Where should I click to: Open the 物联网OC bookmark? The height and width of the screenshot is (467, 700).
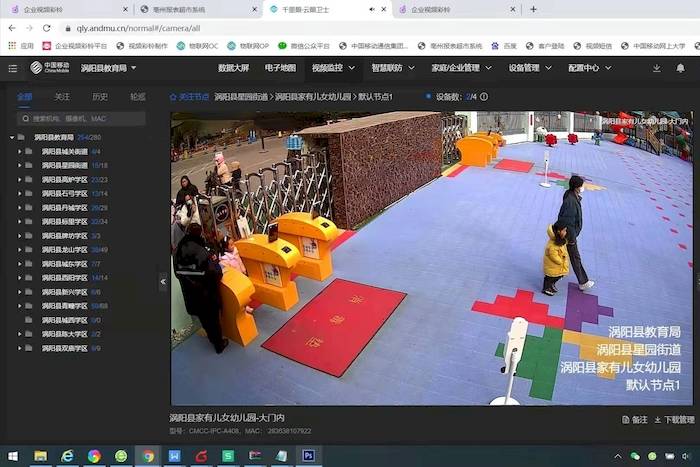pos(197,46)
